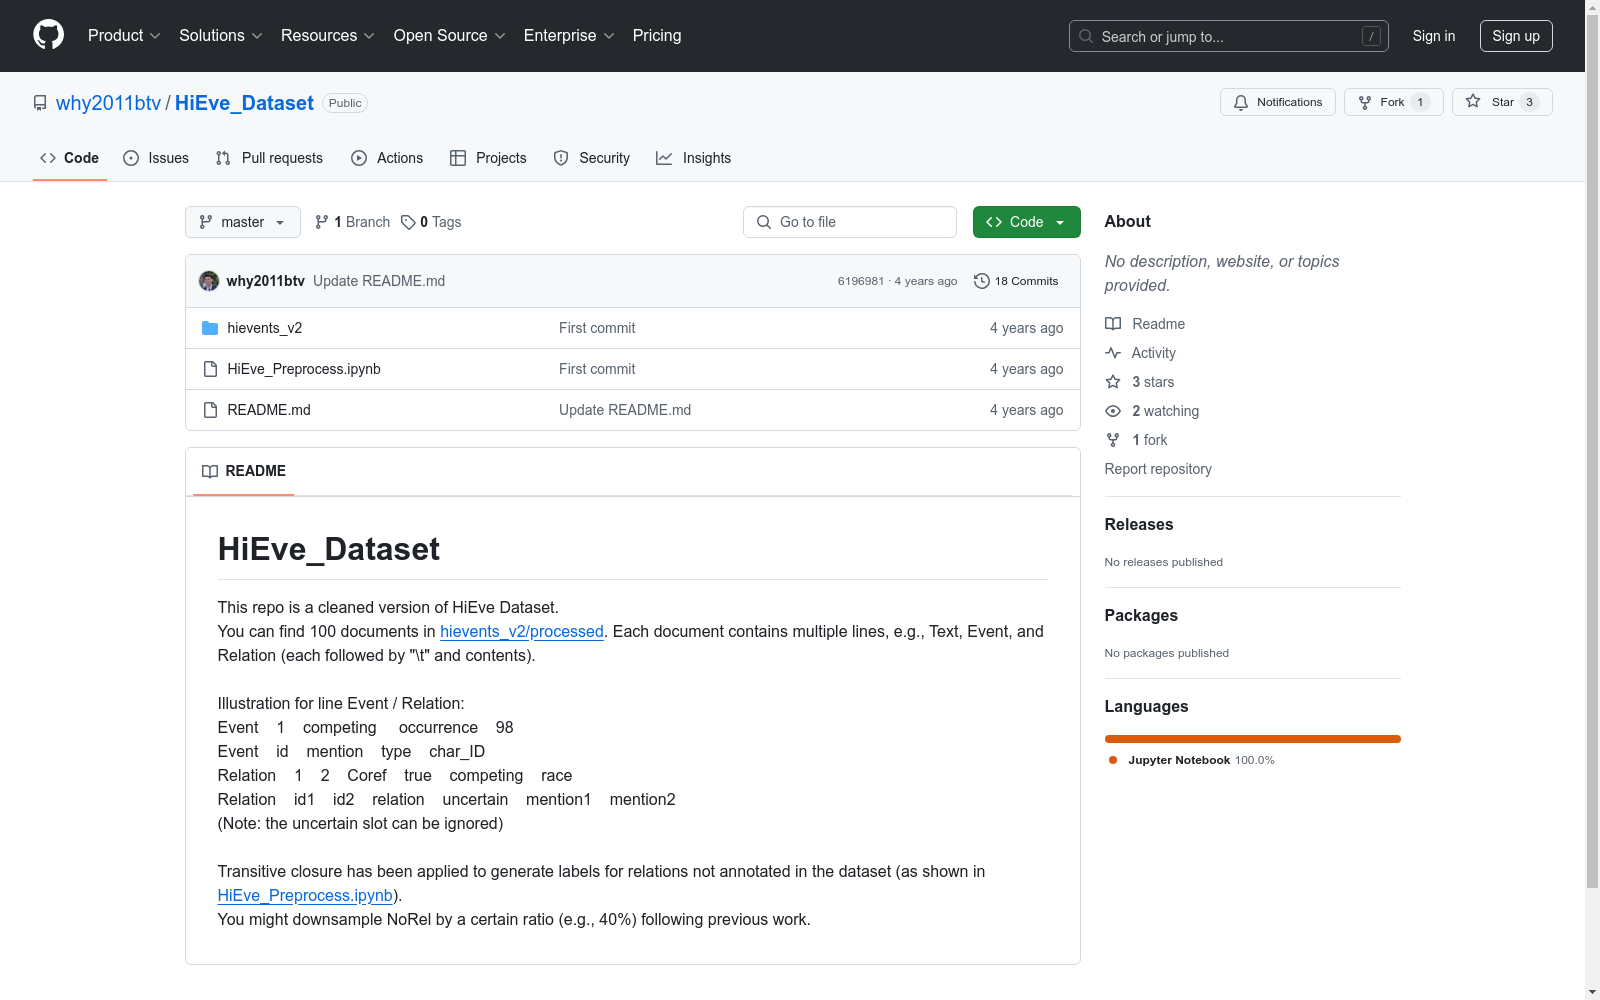Click the Activity pulse icon
The width and height of the screenshot is (1600, 1000).
click(x=1113, y=353)
